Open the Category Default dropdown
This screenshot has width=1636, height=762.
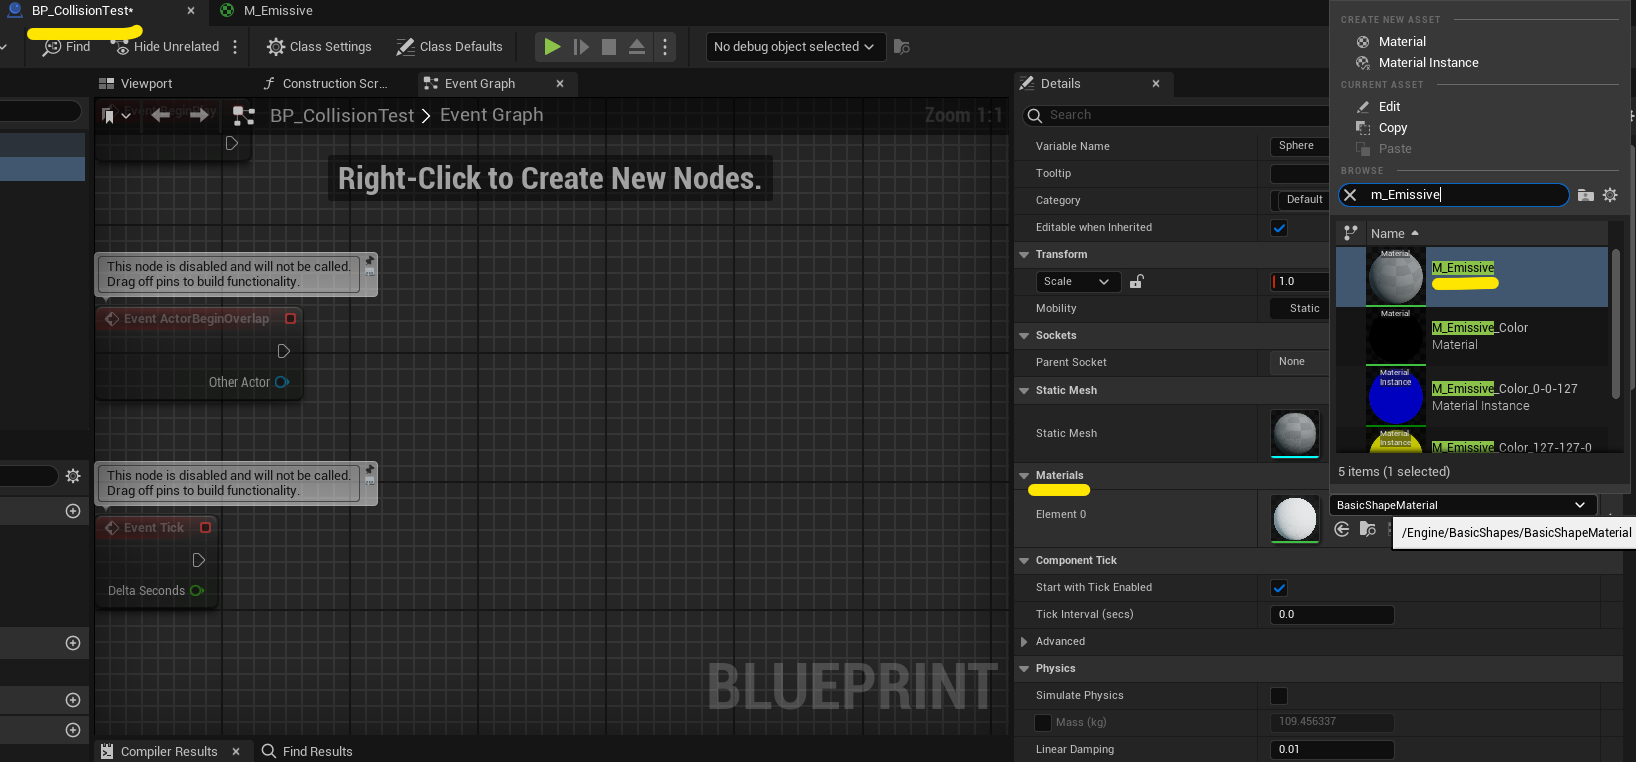coord(1303,200)
